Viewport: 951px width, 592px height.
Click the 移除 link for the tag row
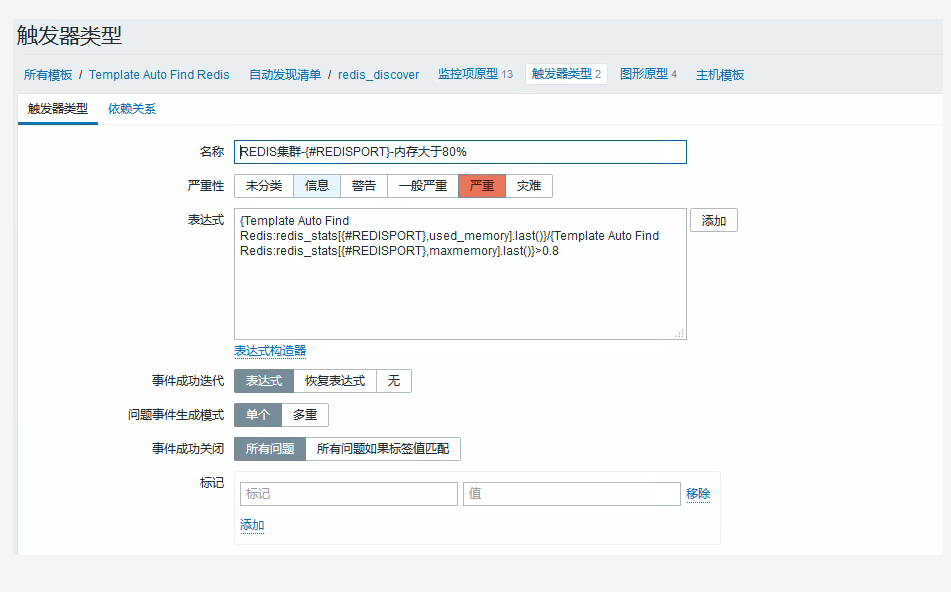[698, 494]
